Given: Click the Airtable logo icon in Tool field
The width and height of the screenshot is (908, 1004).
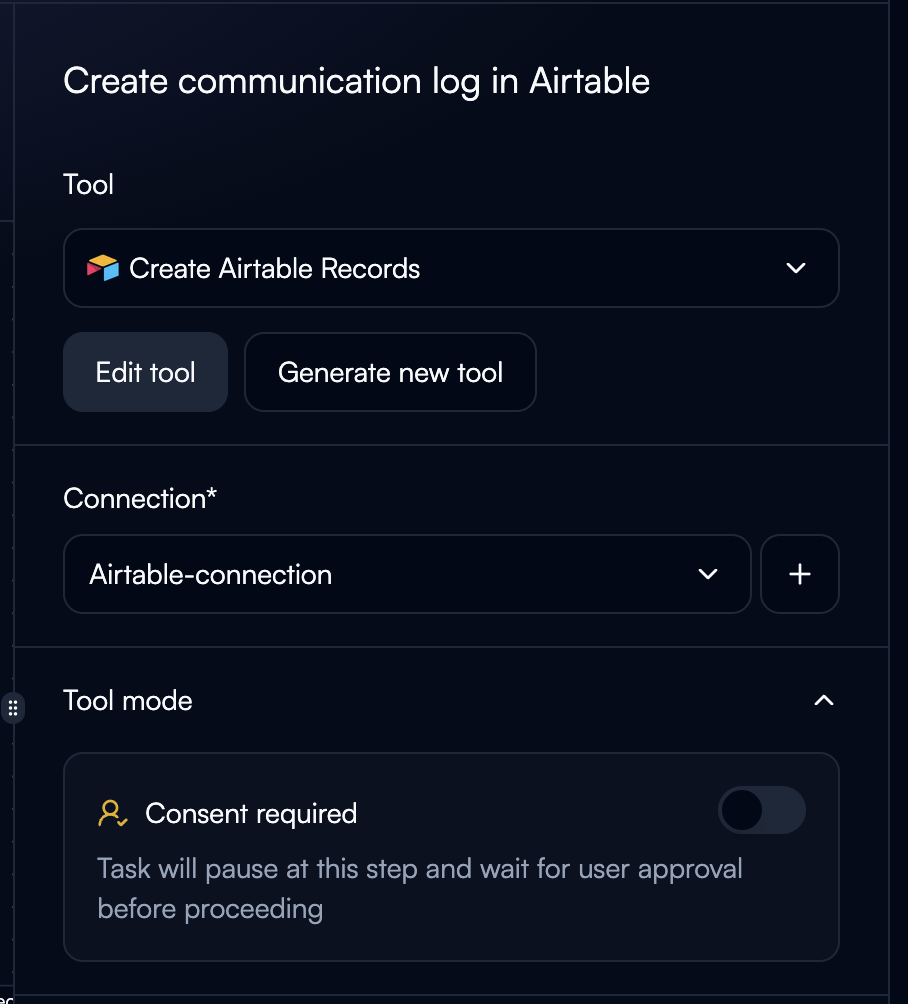Looking at the screenshot, I should [x=103, y=268].
